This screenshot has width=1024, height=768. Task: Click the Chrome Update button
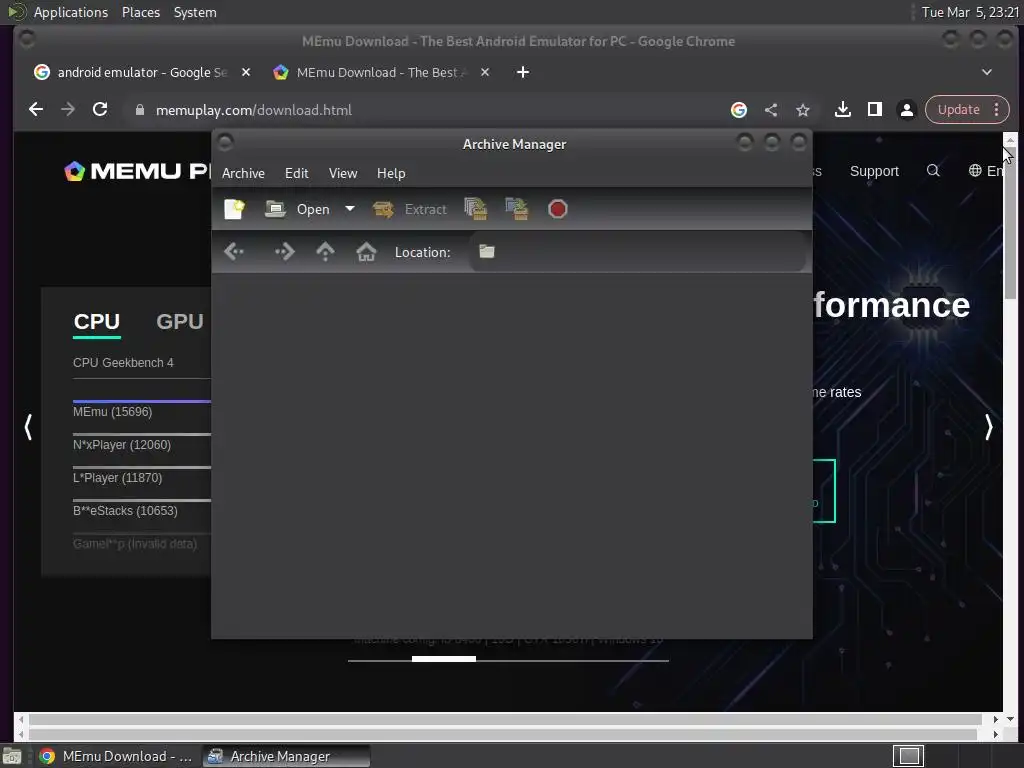pos(959,110)
